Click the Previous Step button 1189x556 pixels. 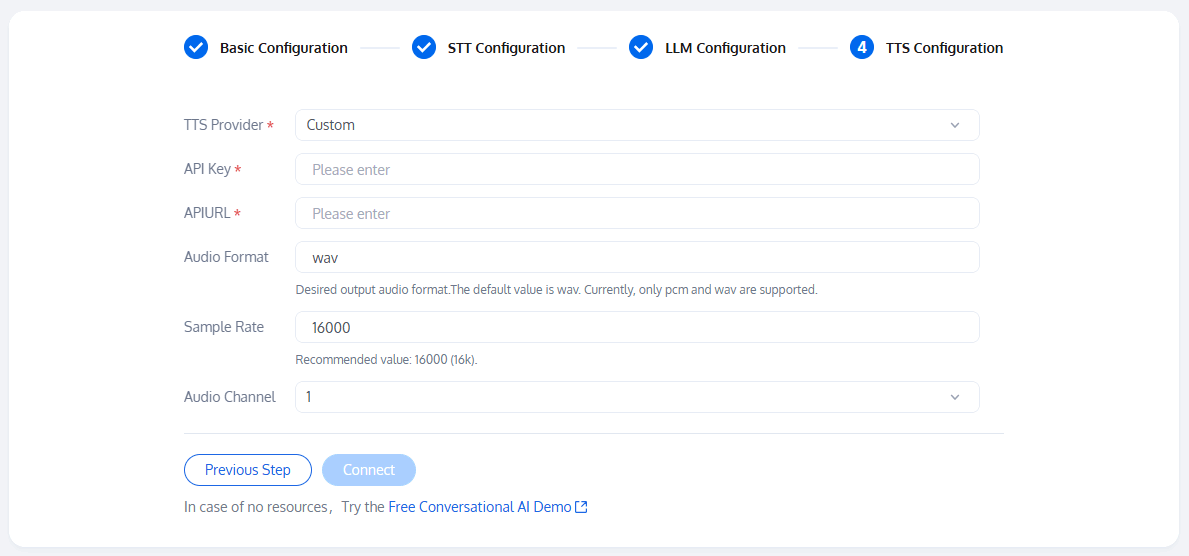pos(248,470)
